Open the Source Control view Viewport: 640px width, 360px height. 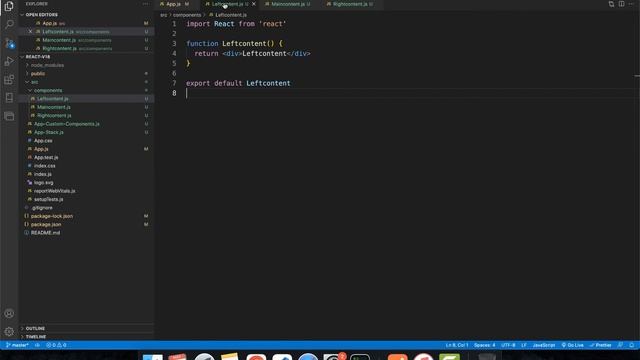click(x=9, y=43)
